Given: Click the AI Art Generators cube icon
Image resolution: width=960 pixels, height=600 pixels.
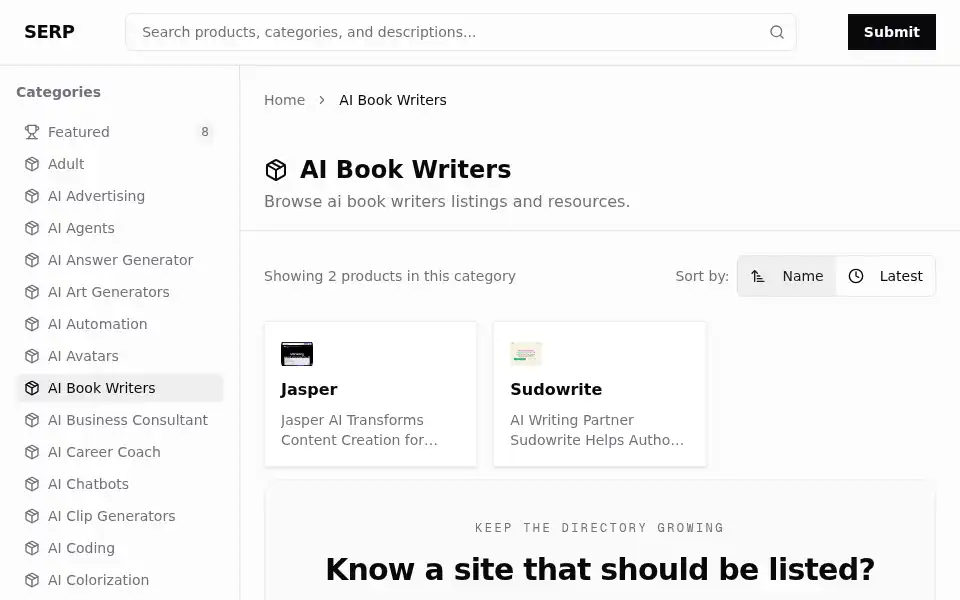Looking at the screenshot, I should tap(32, 292).
